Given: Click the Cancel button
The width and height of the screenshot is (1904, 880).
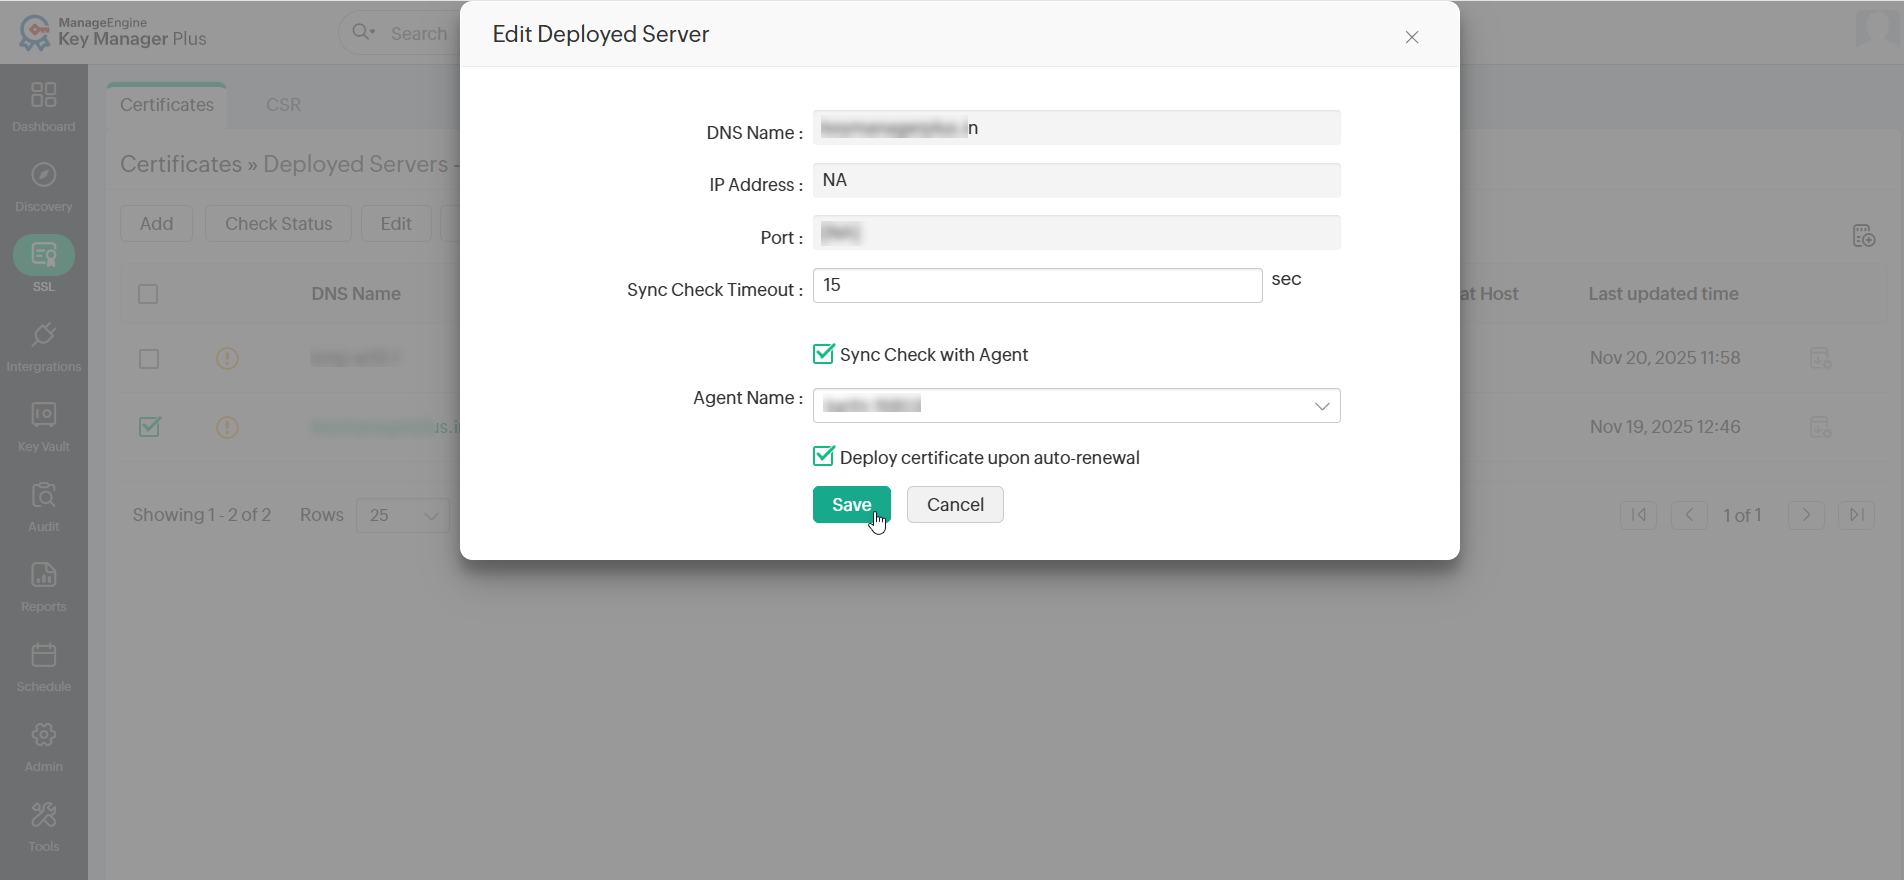Looking at the screenshot, I should (955, 505).
